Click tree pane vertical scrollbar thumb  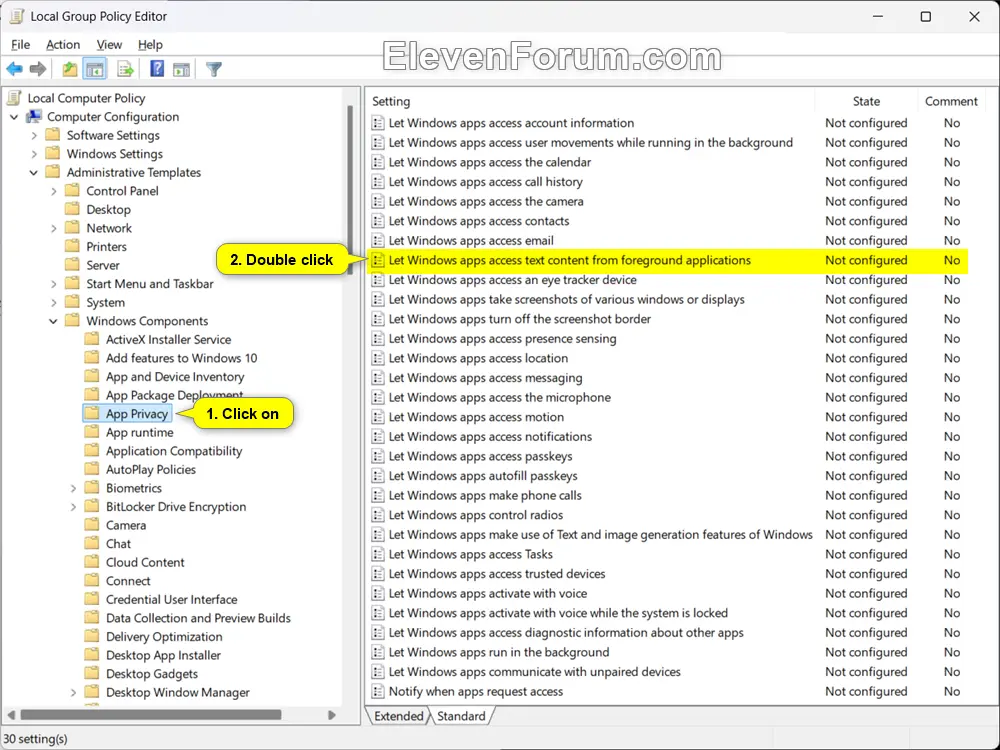click(x=349, y=190)
